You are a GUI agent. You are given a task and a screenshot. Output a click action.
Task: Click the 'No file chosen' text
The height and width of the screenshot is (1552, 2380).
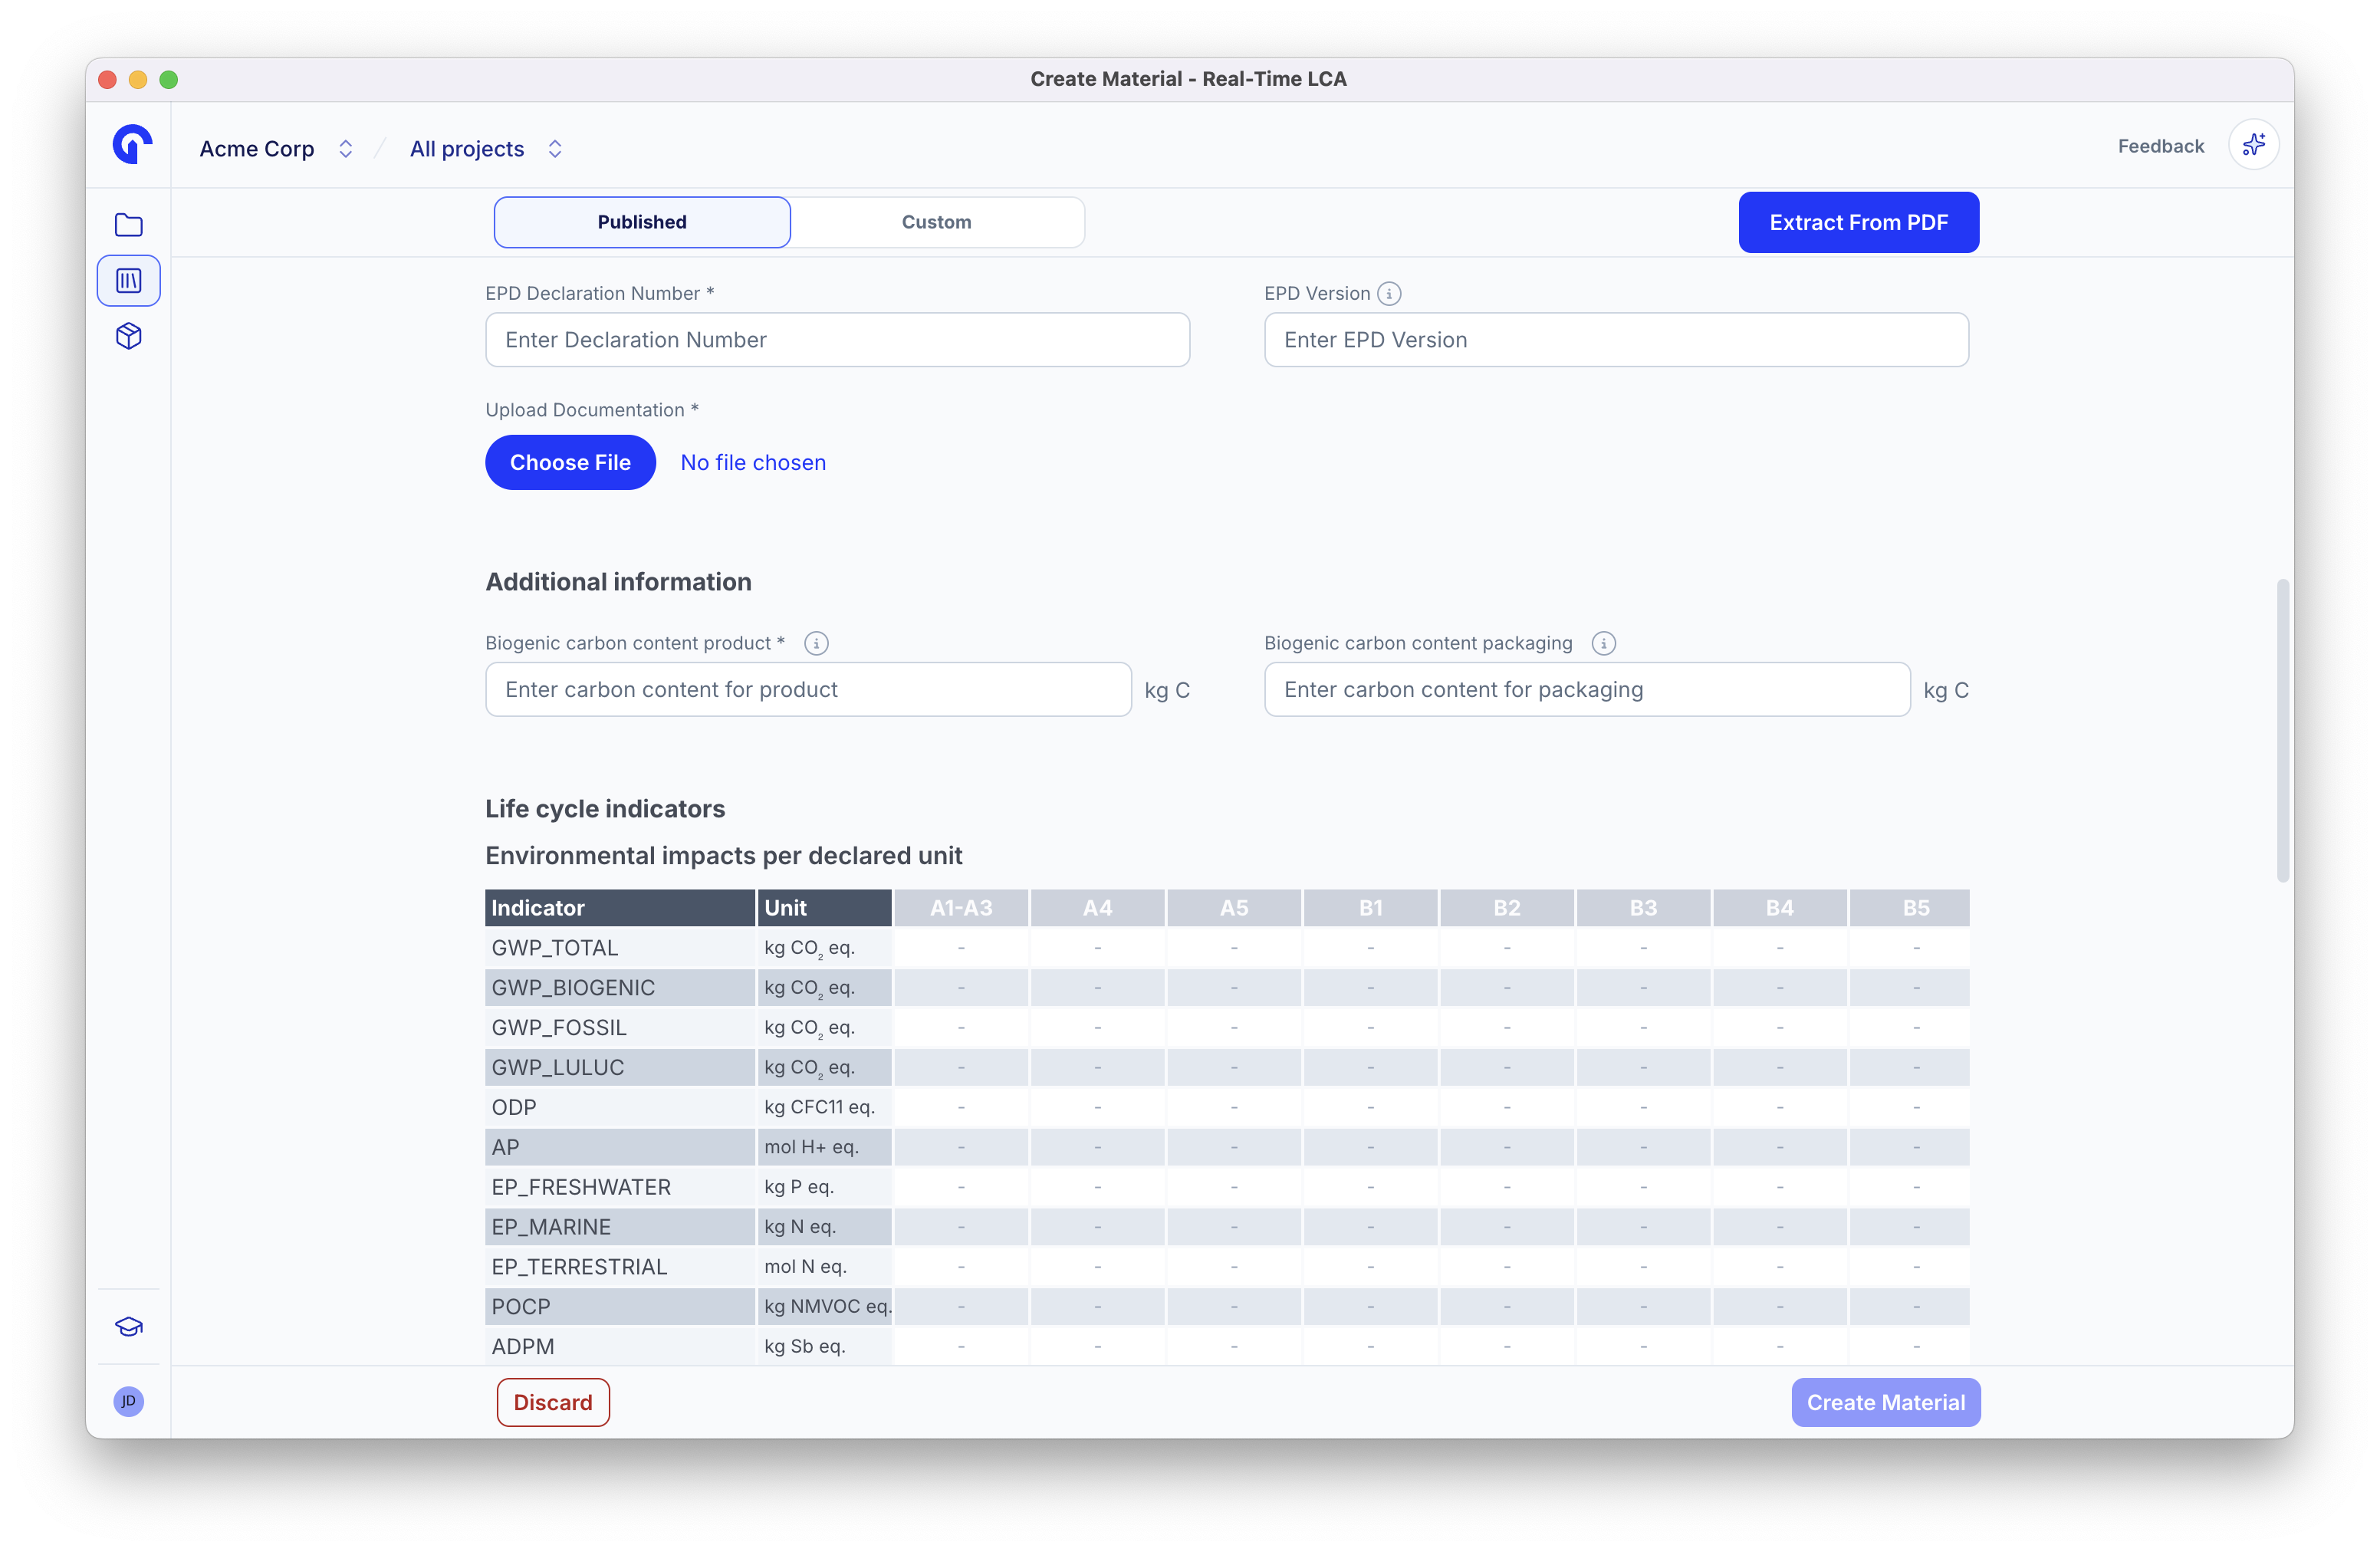click(x=753, y=463)
